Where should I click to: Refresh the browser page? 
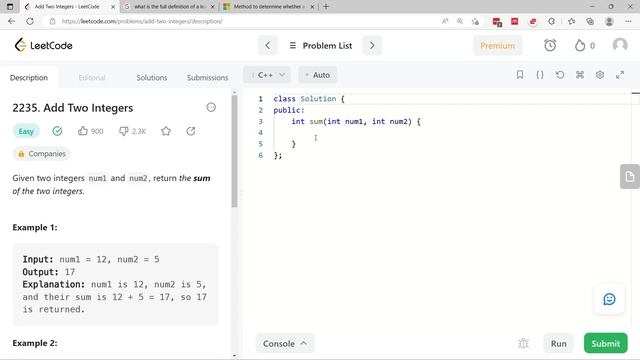[30, 21]
